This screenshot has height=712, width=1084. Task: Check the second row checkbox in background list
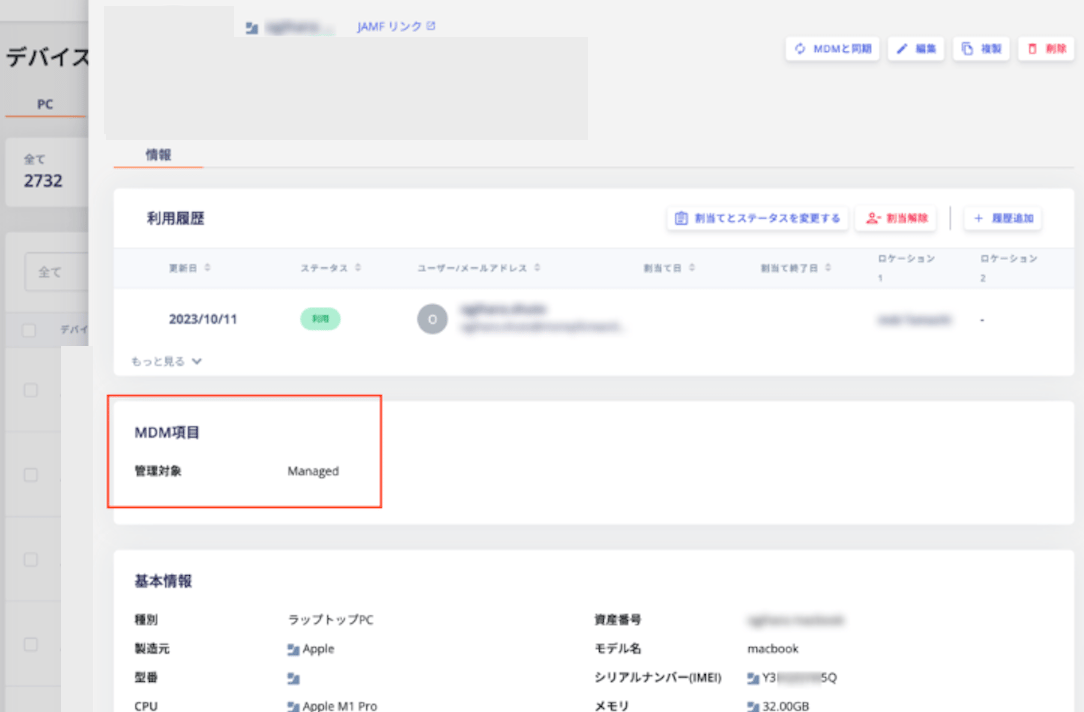point(30,475)
